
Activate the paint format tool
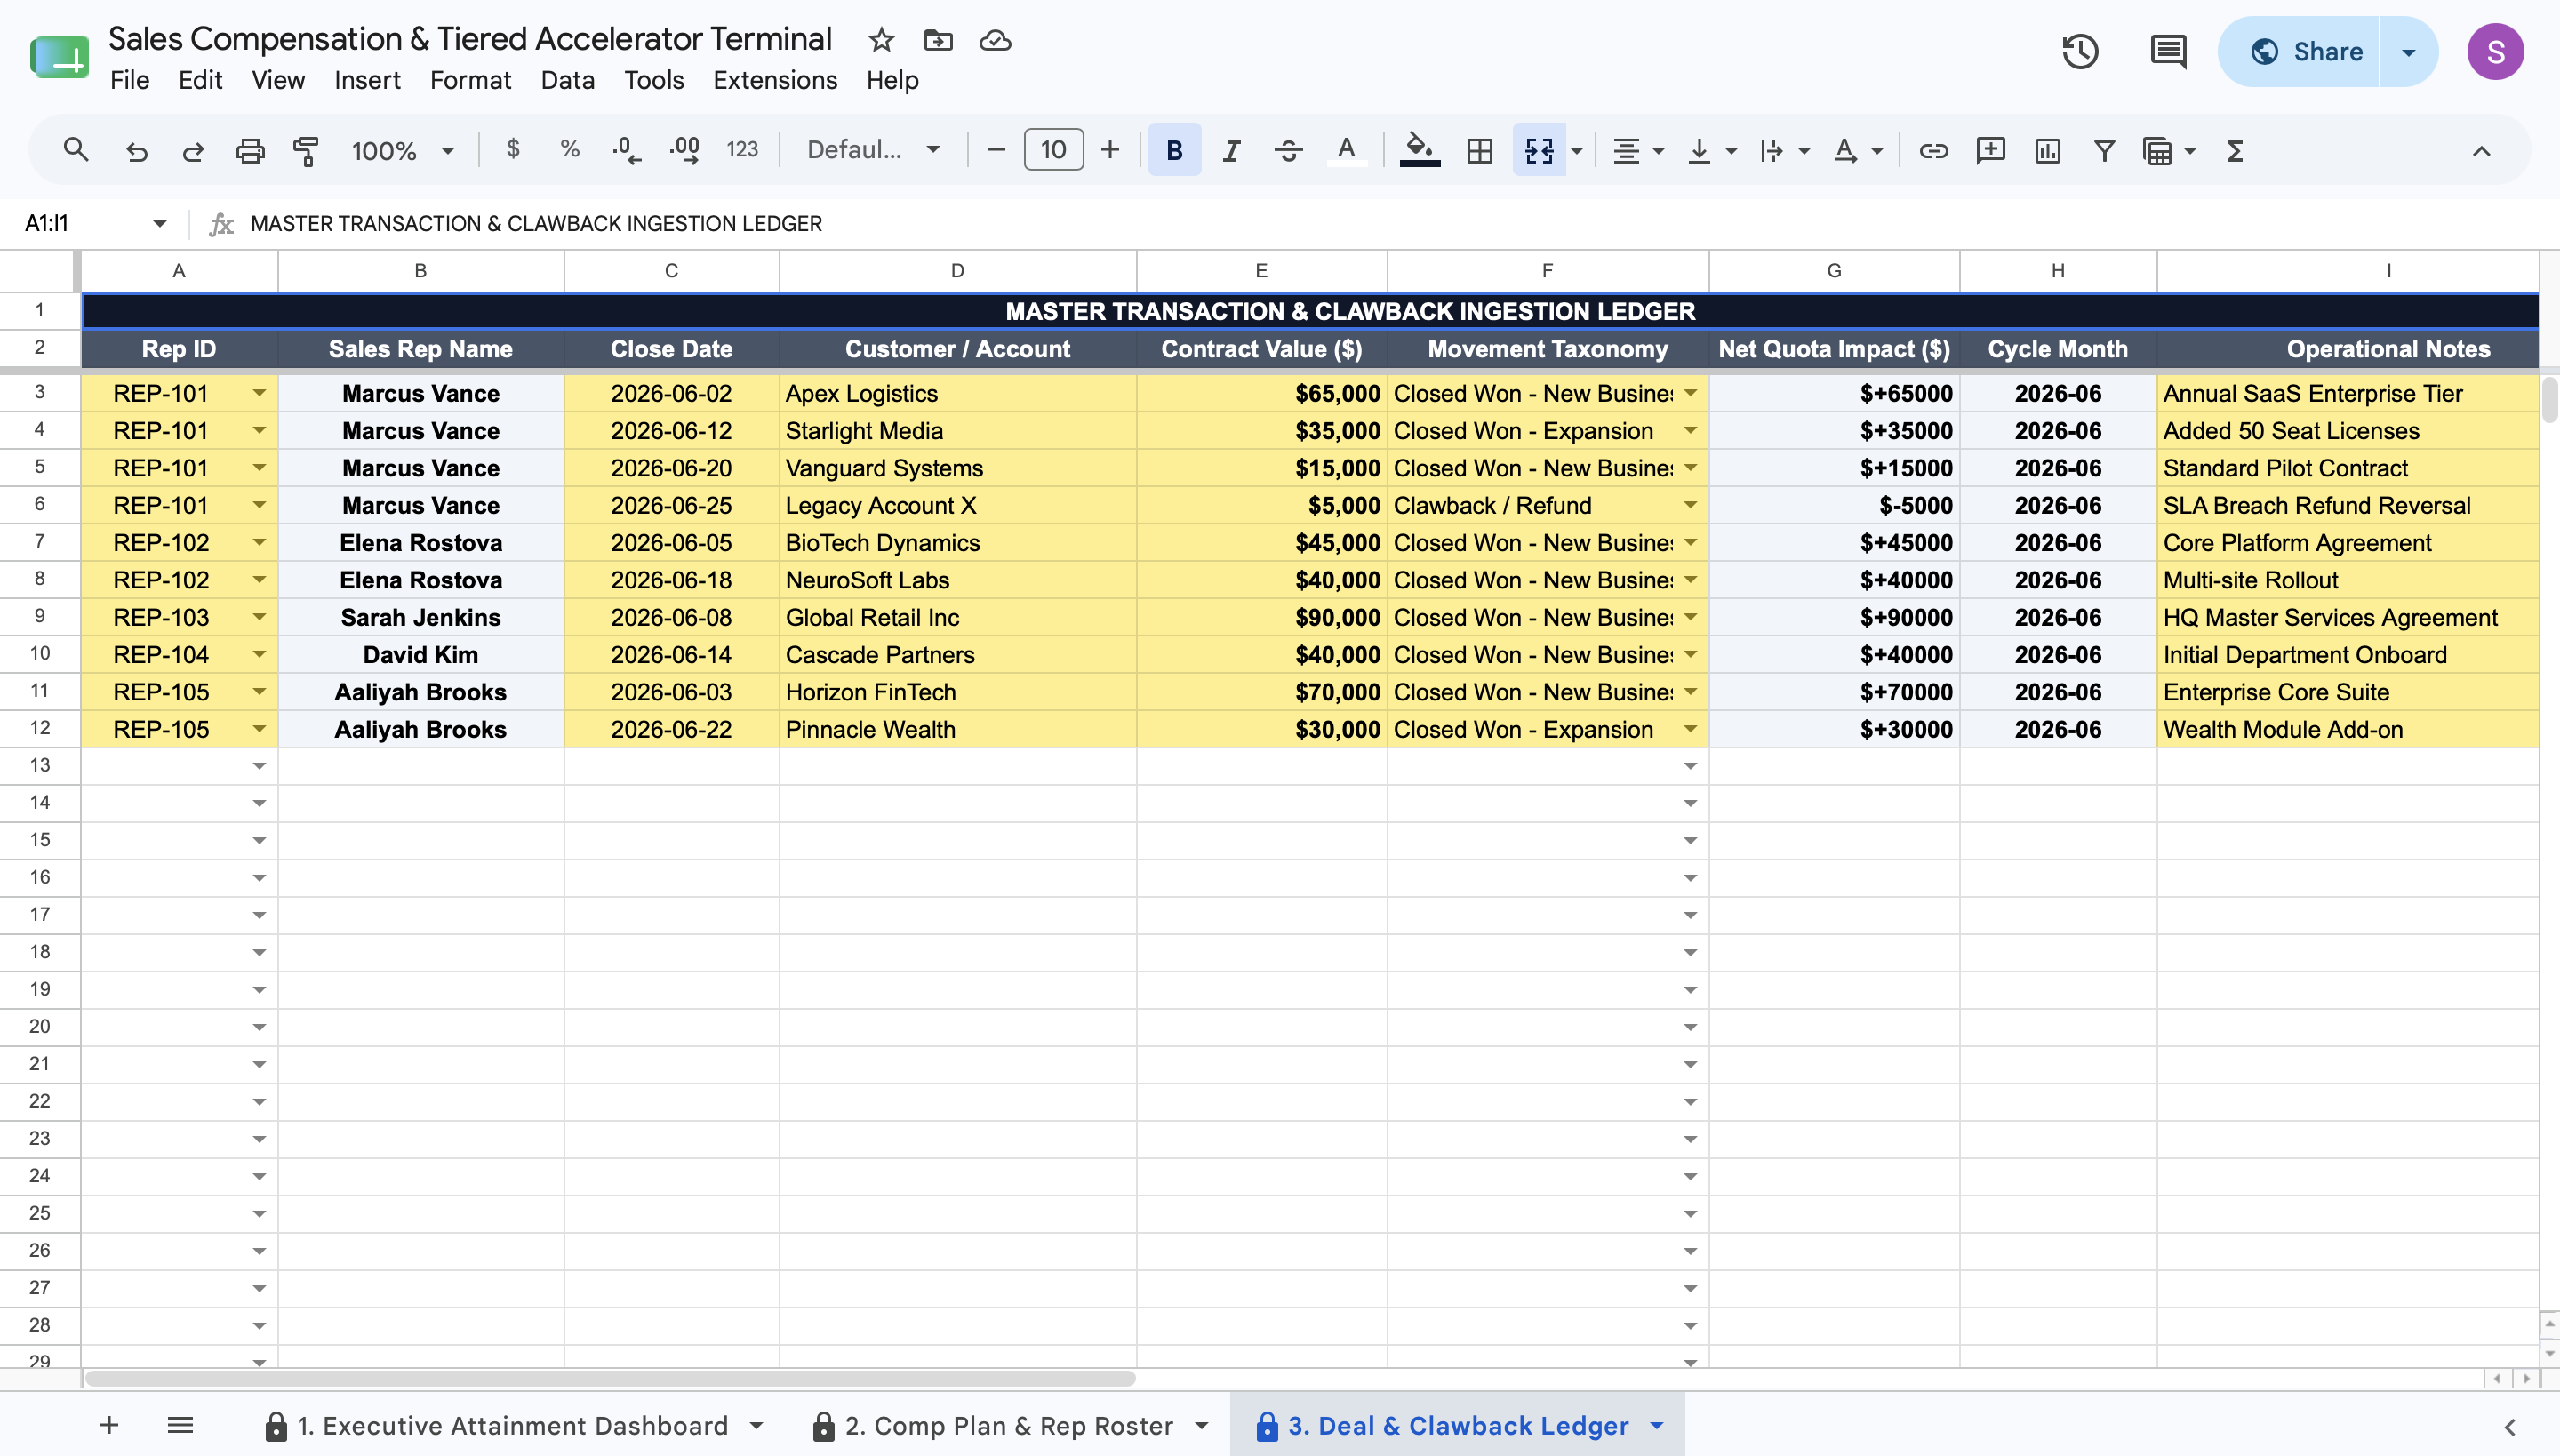point(306,151)
